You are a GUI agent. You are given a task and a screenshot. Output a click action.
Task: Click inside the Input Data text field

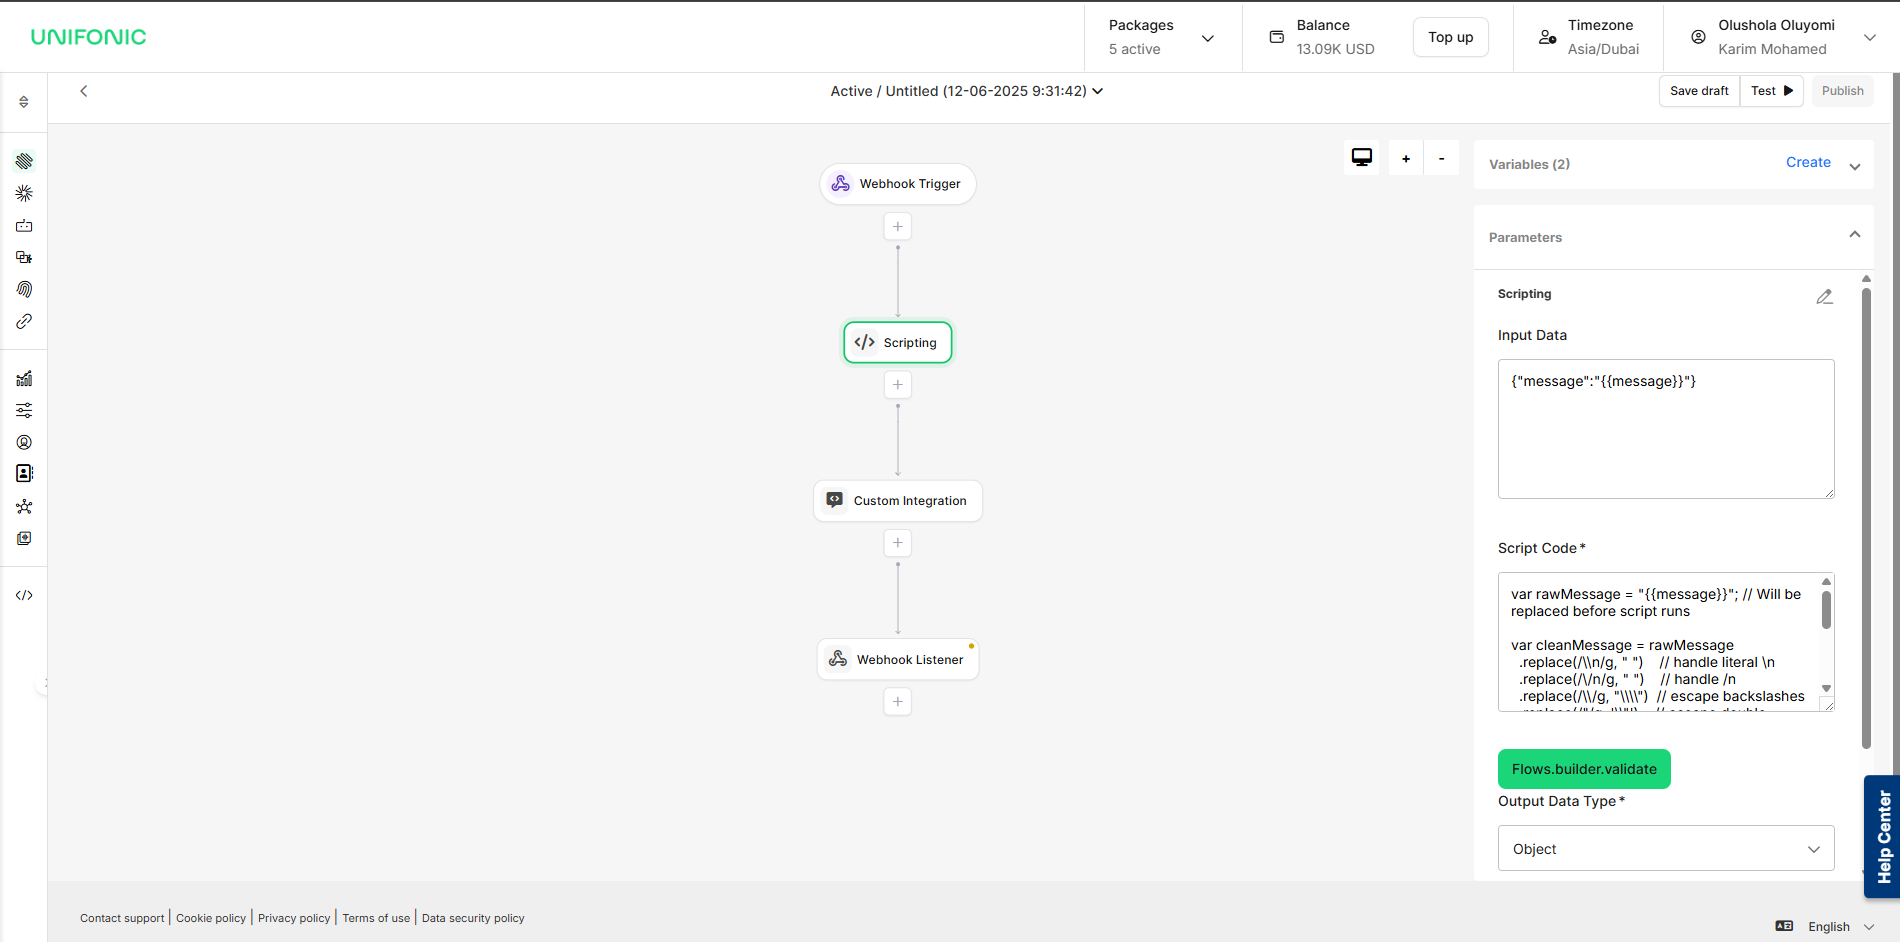1665,428
